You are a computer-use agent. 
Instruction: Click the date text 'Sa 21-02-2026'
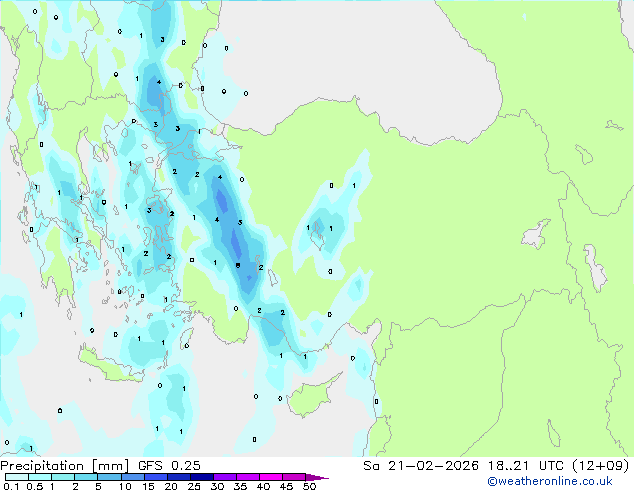pyautogui.click(x=421, y=466)
